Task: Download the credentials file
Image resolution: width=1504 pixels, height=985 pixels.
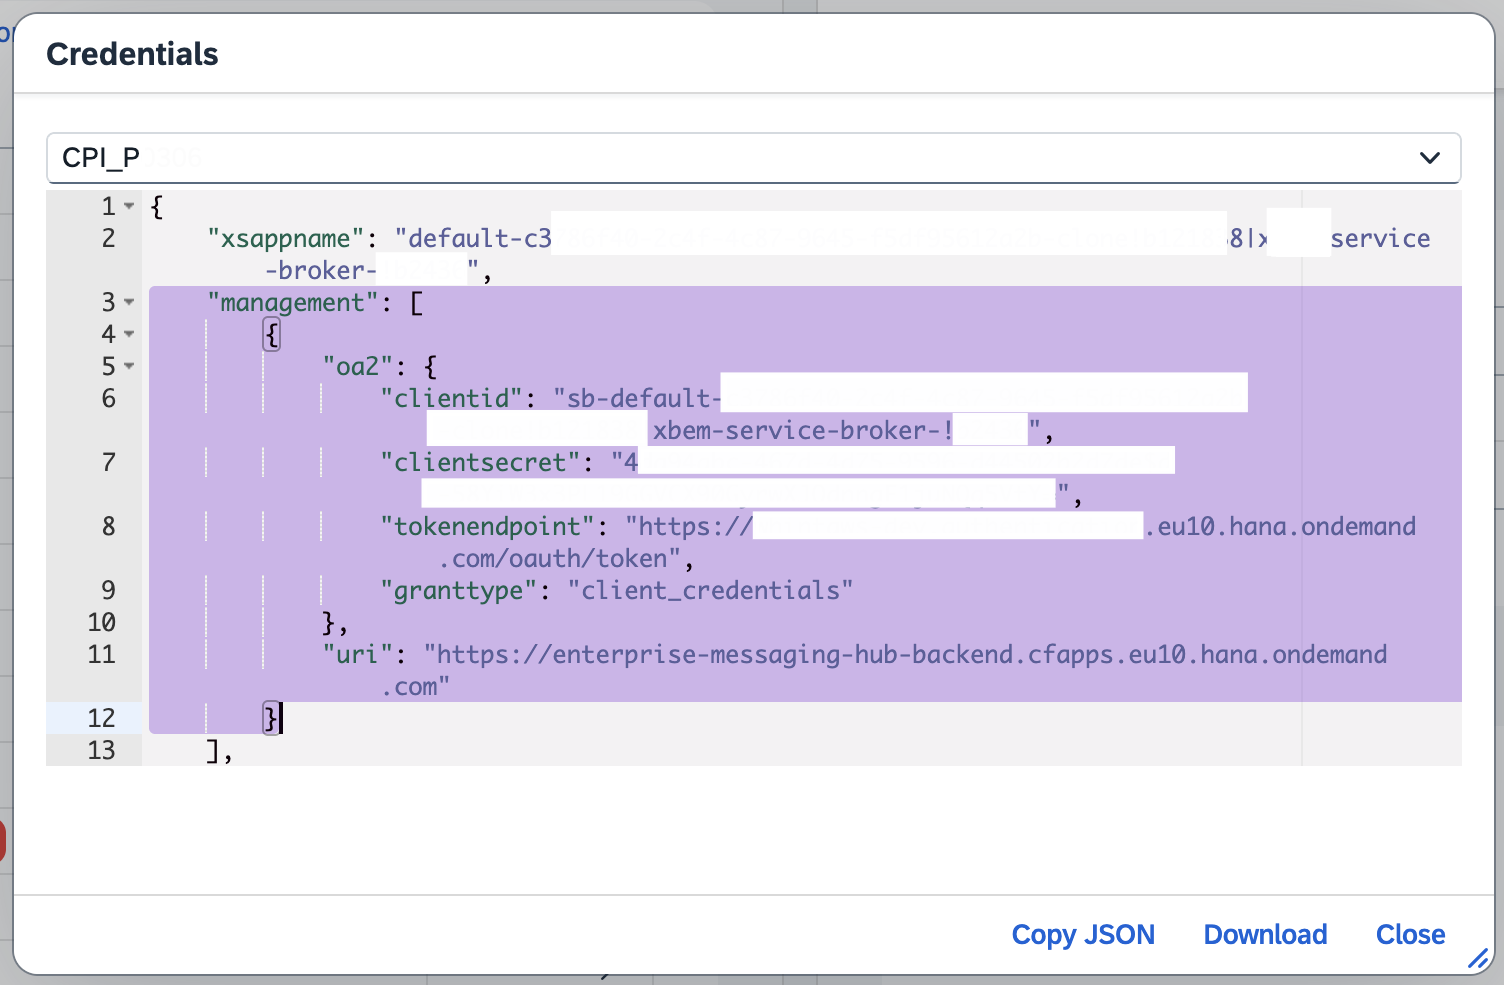Action: click(x=1265, y=934)
